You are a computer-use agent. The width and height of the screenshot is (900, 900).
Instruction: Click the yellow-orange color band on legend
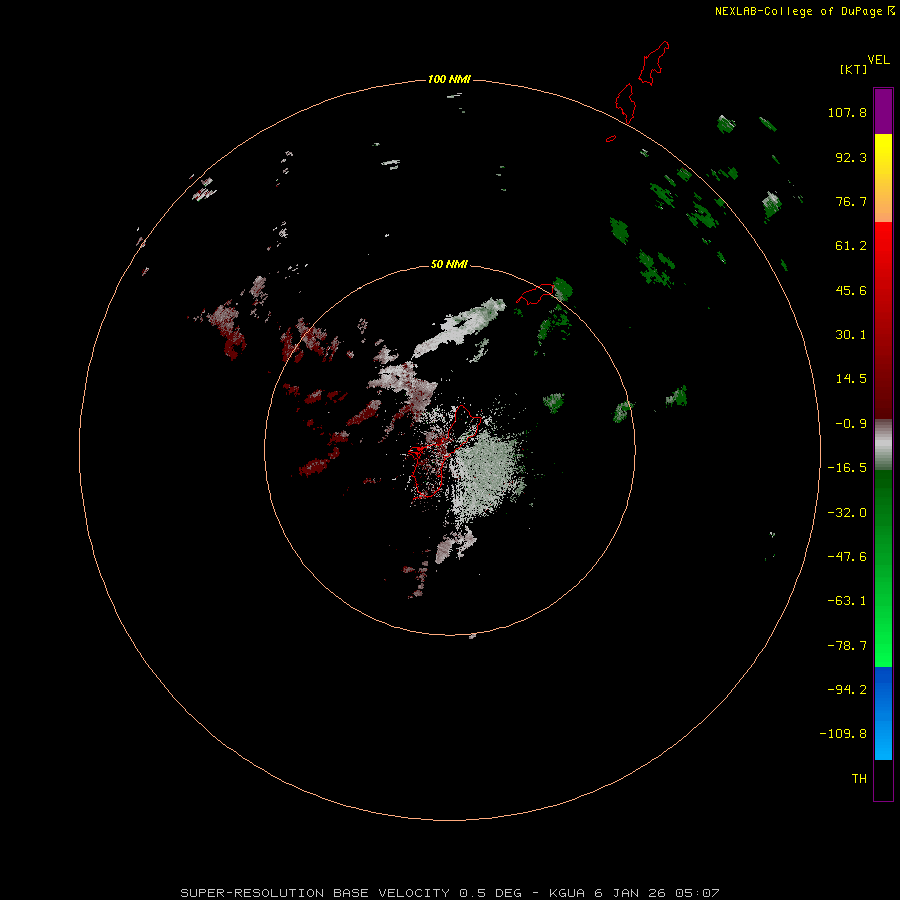pyautogui.click(x=883, y=178)
